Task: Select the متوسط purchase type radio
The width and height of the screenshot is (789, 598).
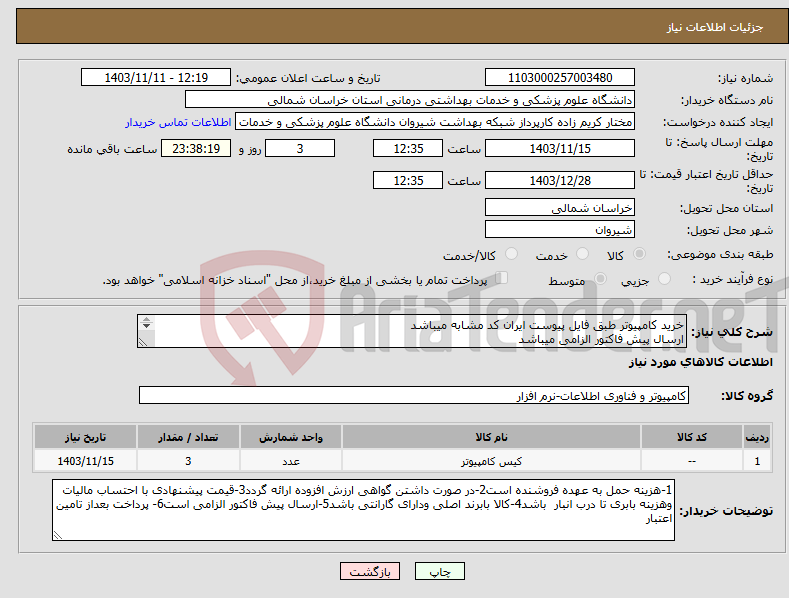Action: (x=600, y=279)
